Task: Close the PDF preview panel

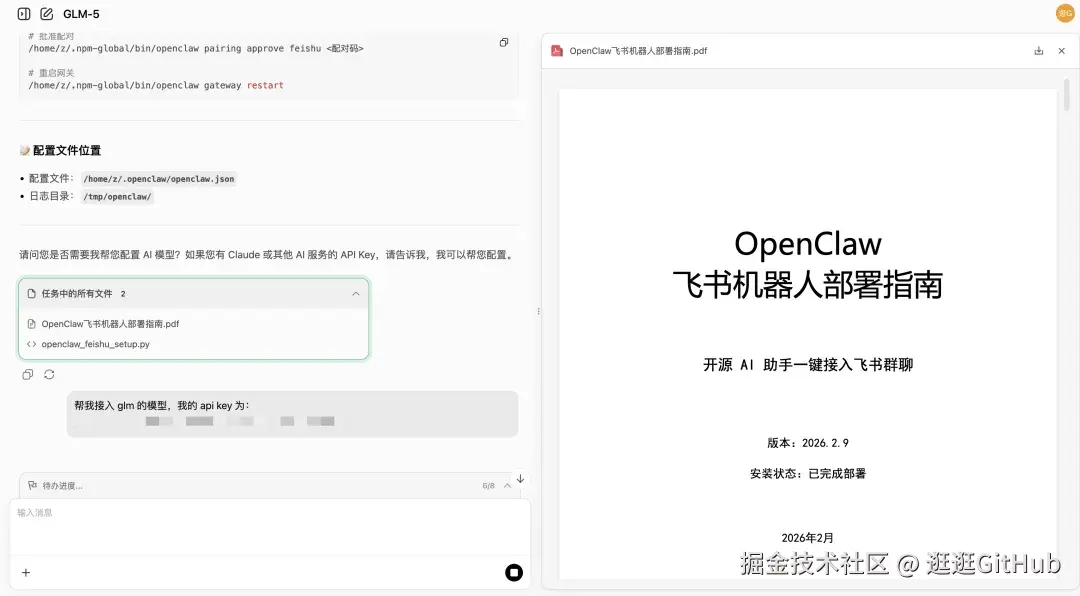Action: coord(1061,51)
